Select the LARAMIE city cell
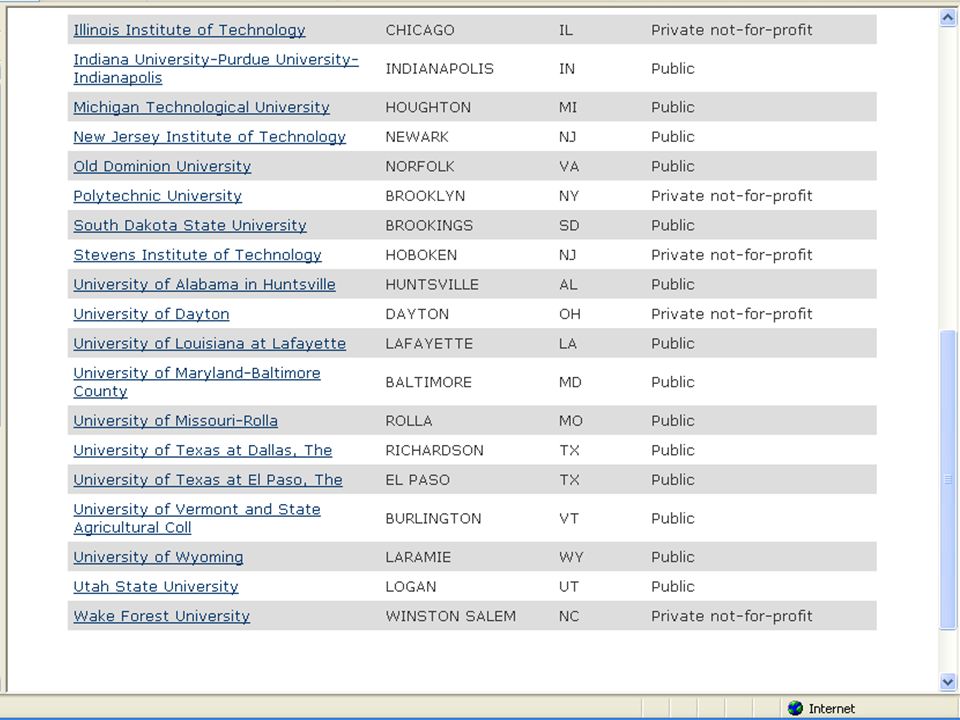960x720 pixels. coord(418,557)
